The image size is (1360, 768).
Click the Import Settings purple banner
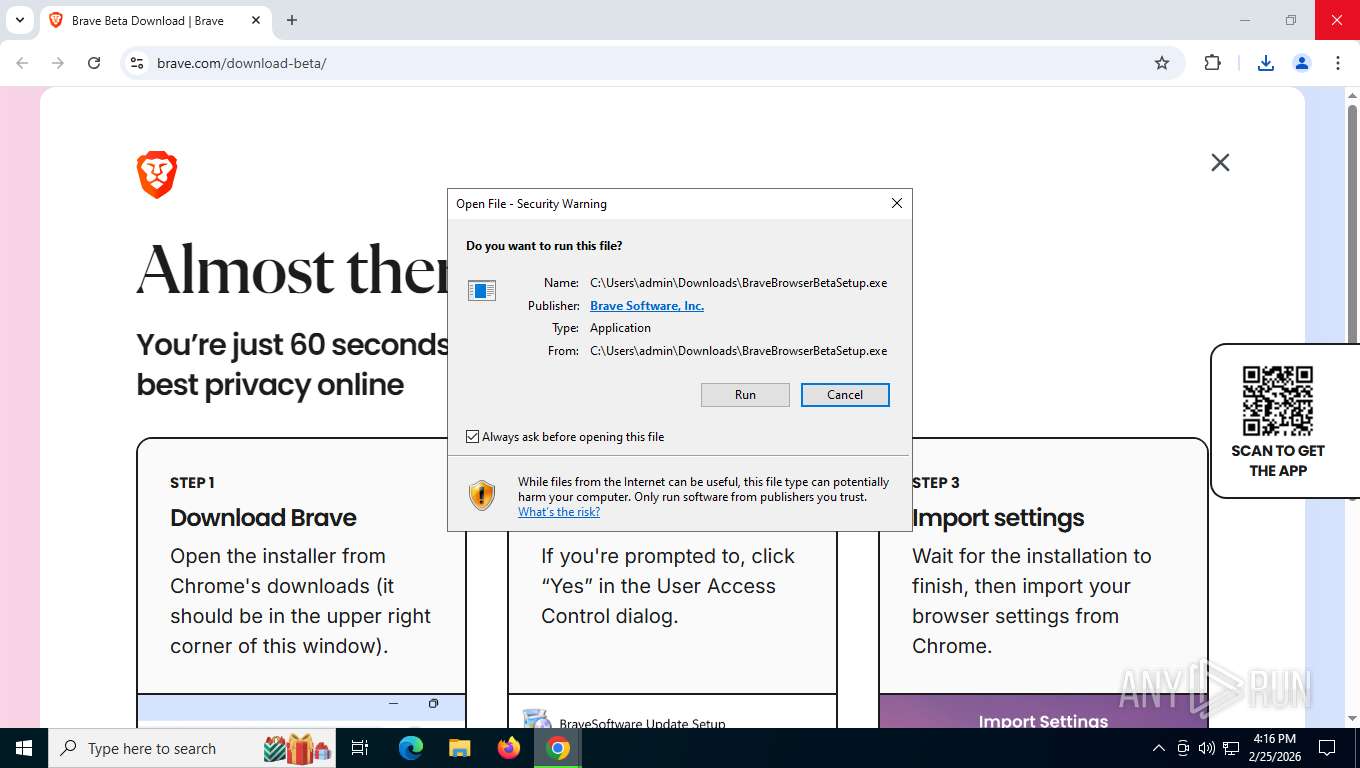pyautogui.click(x=1043, y=711)
